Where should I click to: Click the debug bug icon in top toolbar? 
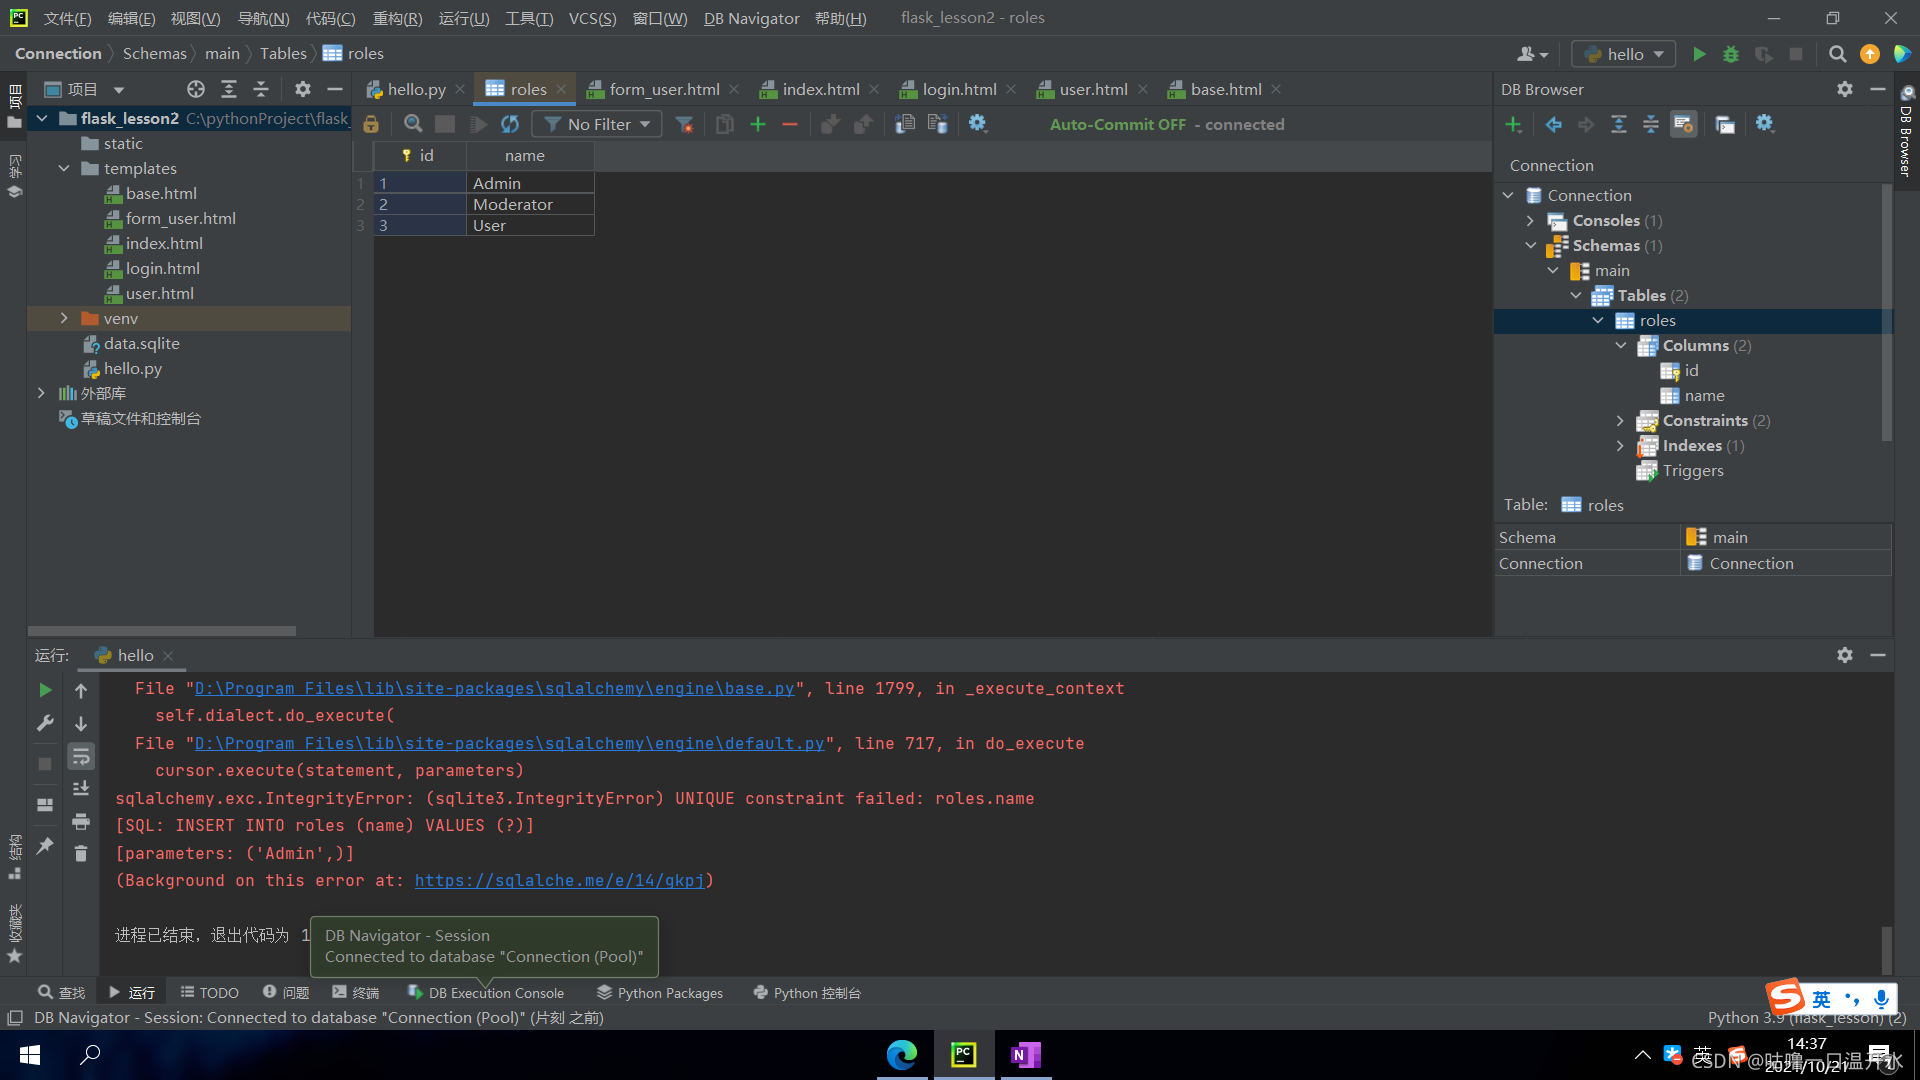(x=1731, y=54)
